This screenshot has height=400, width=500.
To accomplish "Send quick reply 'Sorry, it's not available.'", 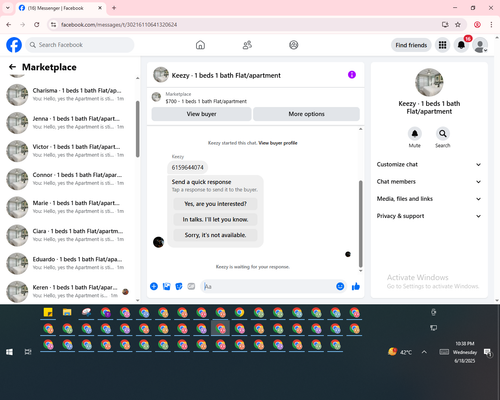I will (x=215, y=235).
